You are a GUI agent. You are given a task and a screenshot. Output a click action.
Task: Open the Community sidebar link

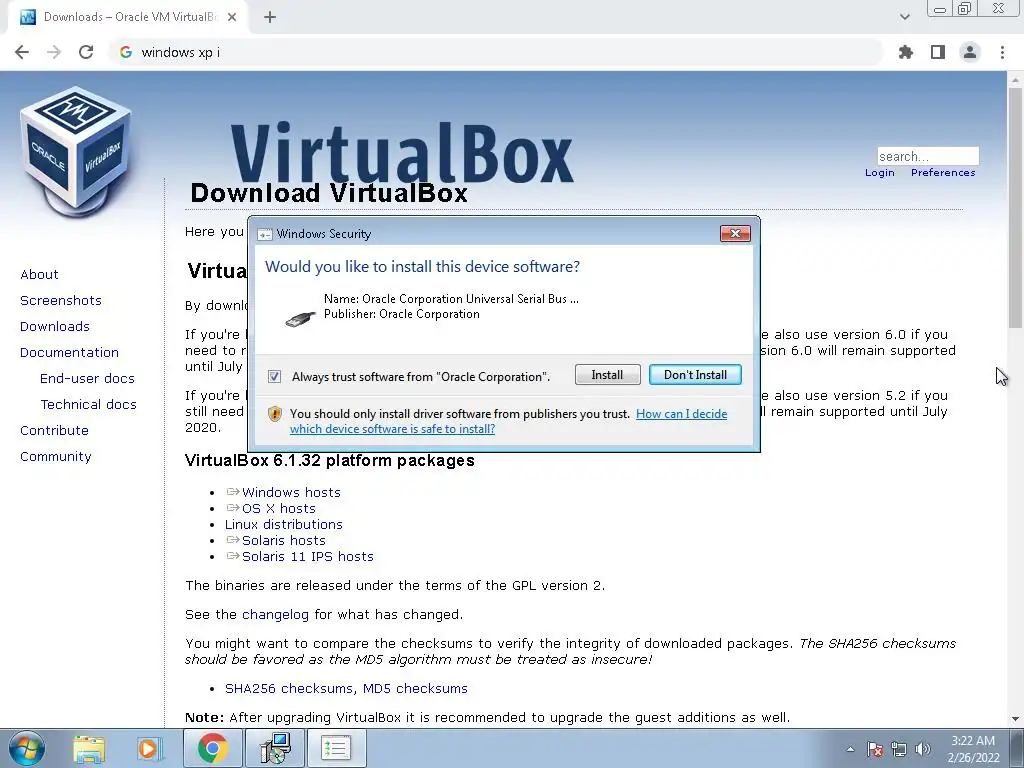56,457
